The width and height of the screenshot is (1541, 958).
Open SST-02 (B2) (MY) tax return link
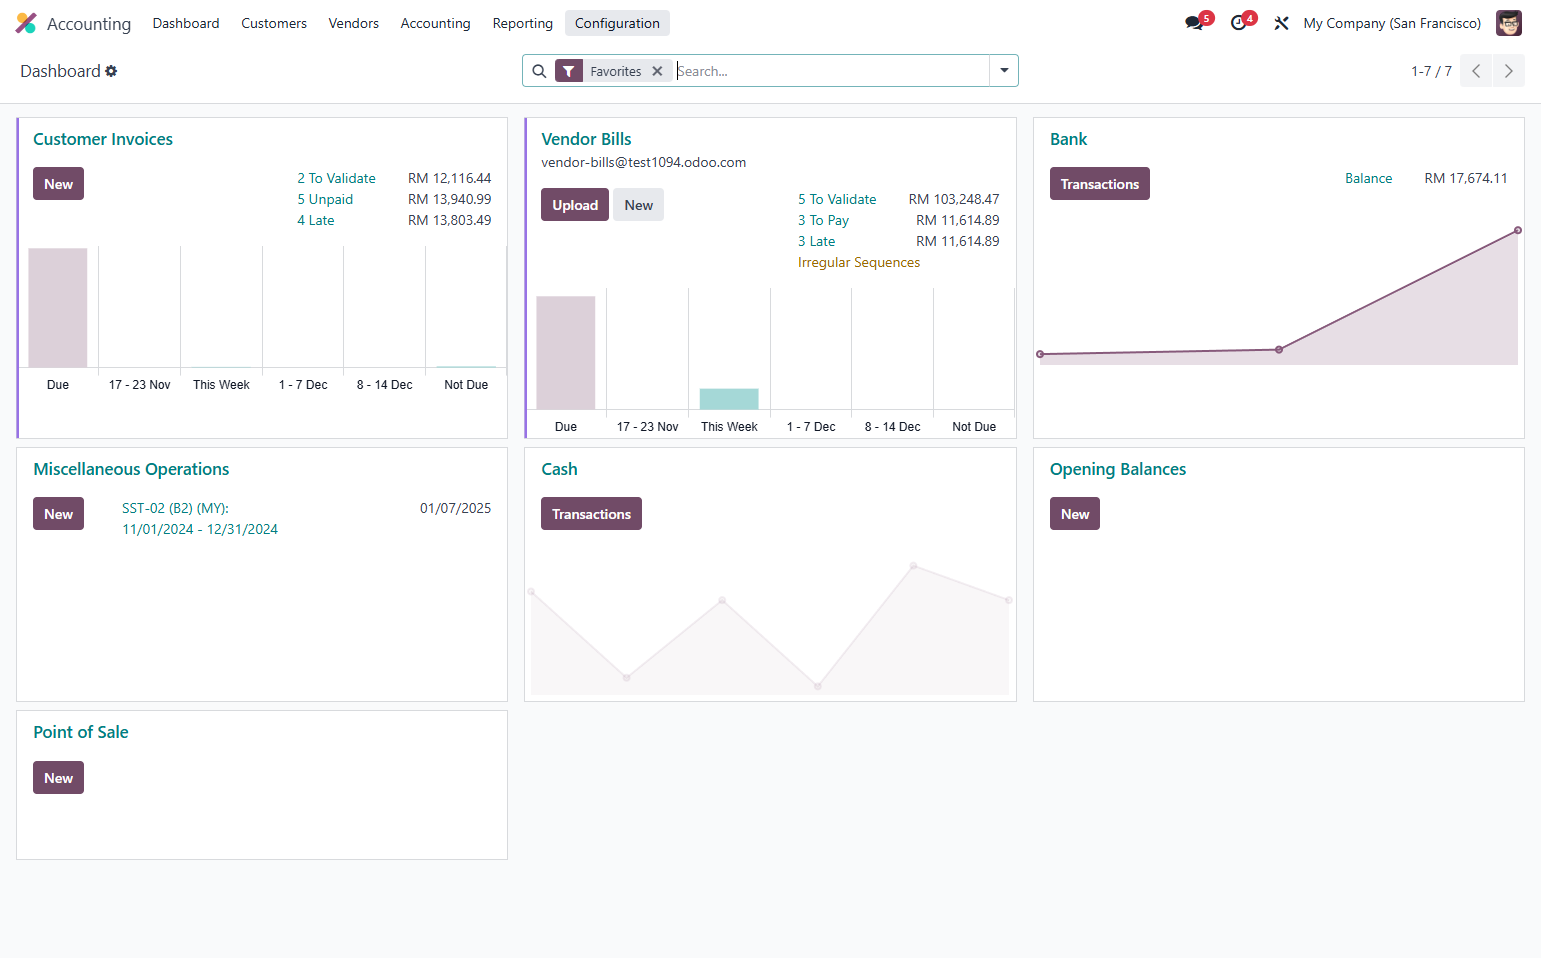(200, 519)
